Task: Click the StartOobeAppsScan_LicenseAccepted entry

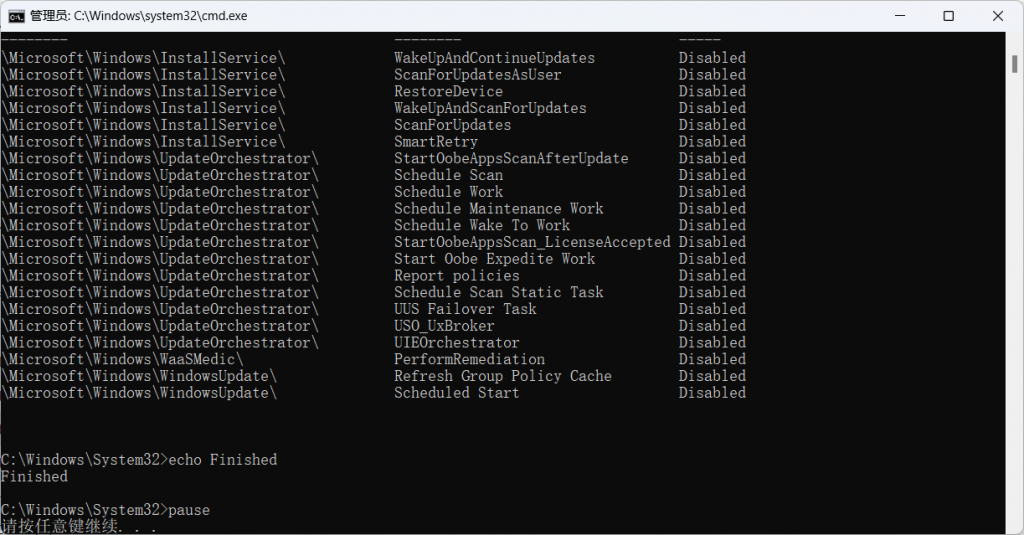Action: (532, 242)
